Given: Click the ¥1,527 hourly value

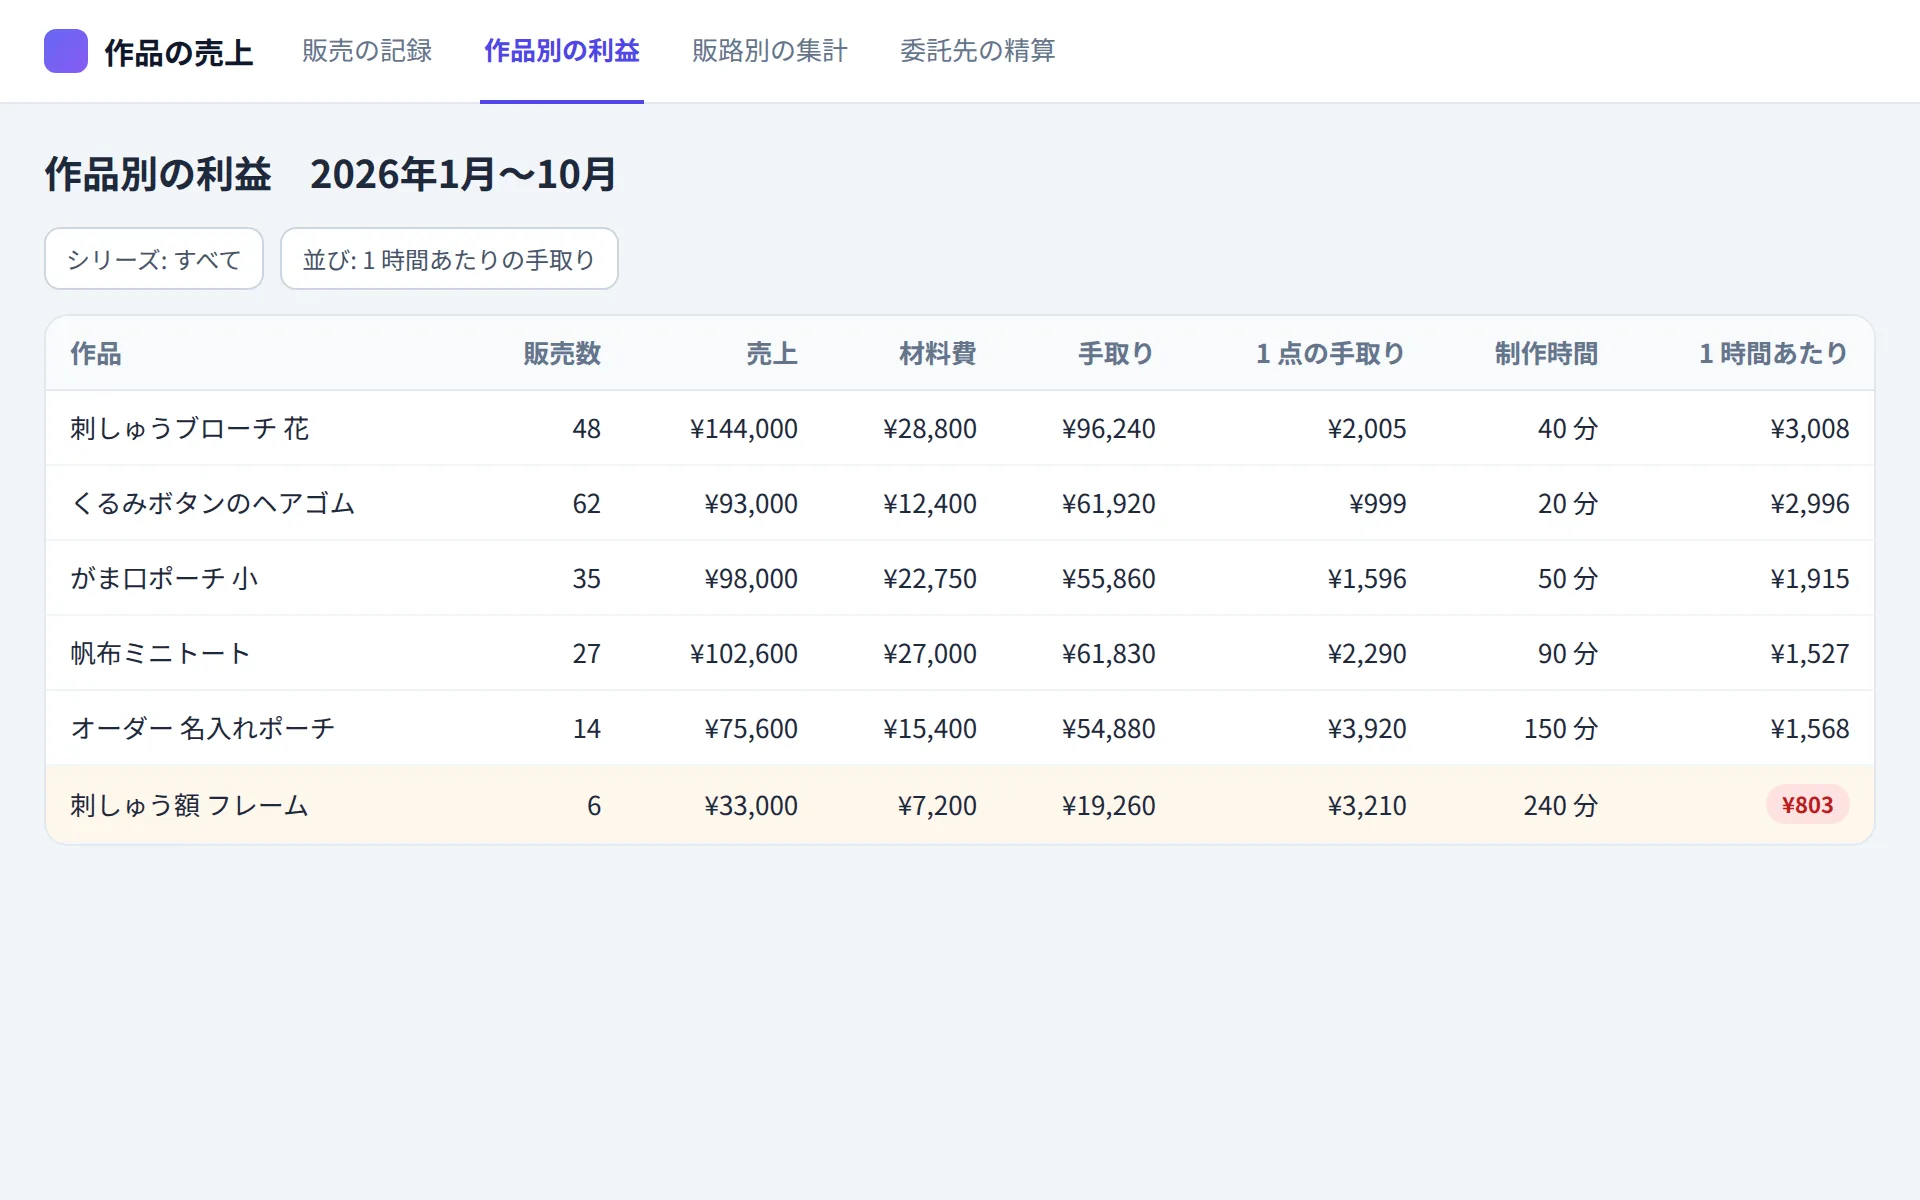Looking at the screenshot, I should [x=1810, y=653].
